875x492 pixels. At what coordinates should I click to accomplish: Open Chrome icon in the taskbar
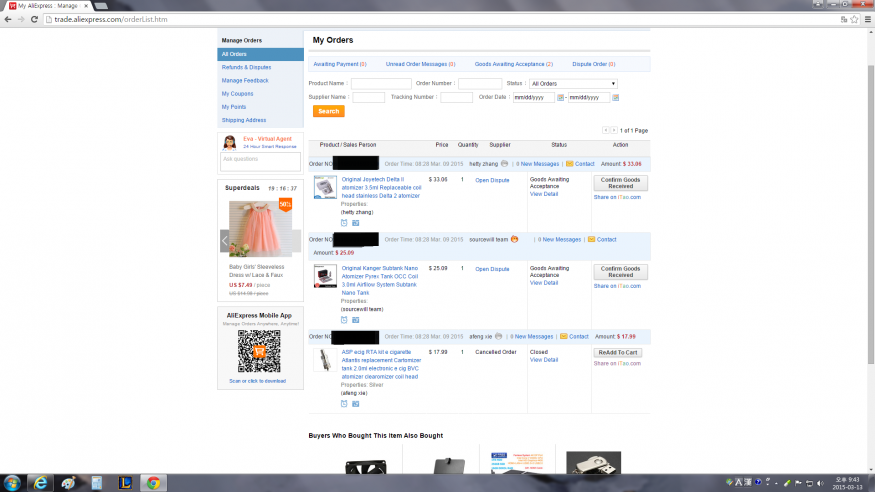click(153, 483)
